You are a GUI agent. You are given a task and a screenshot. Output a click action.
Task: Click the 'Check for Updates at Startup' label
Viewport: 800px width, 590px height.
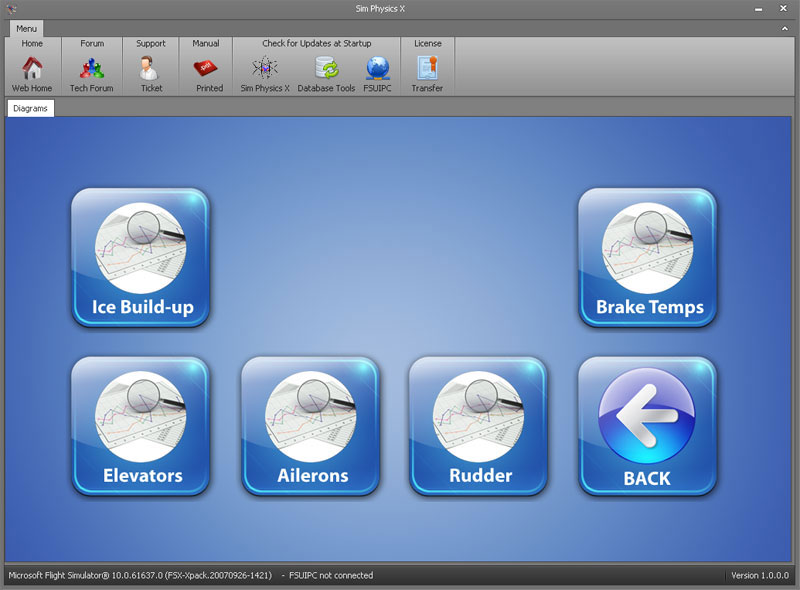[x=316, y=43]
